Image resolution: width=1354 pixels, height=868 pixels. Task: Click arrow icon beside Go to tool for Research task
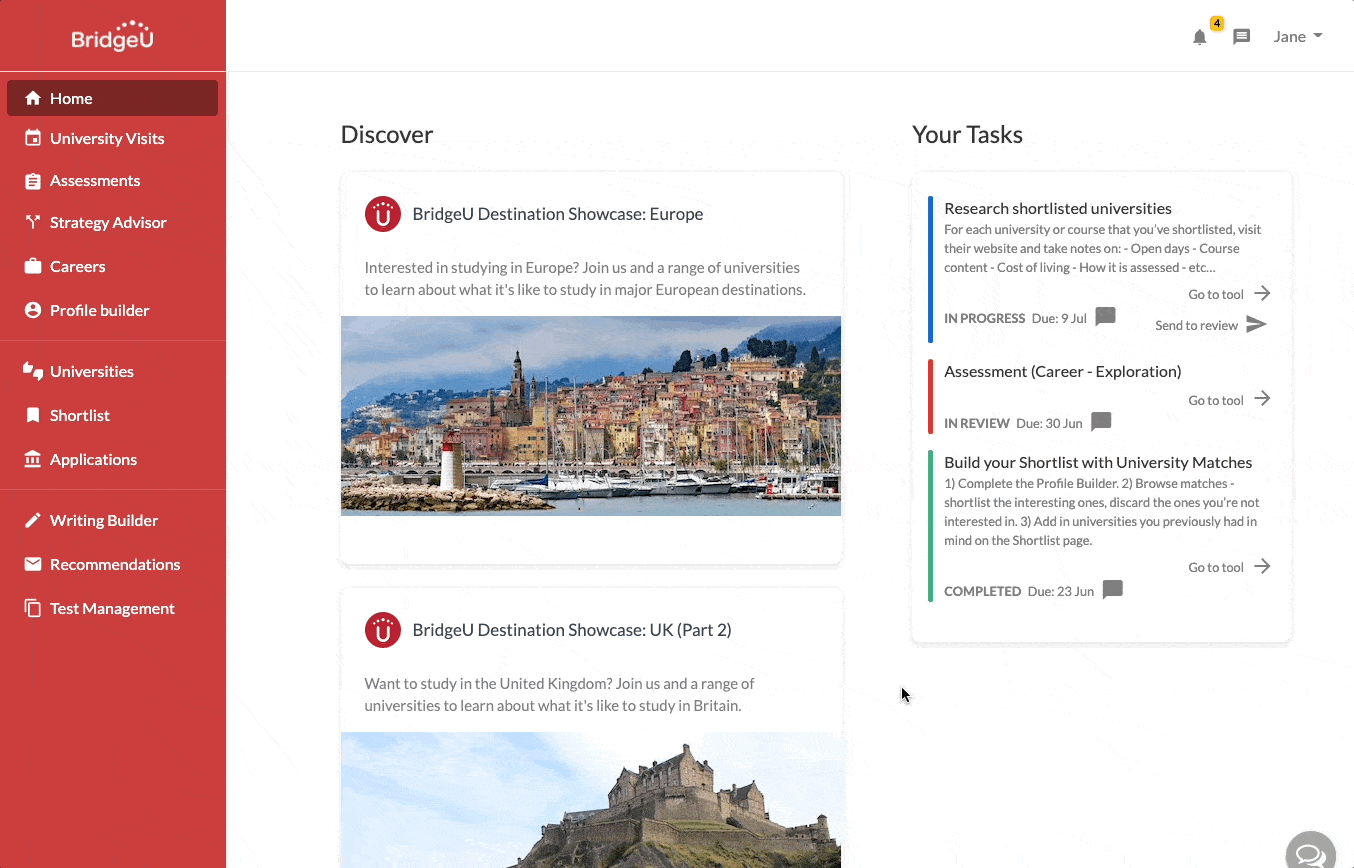click(1262, 293)
